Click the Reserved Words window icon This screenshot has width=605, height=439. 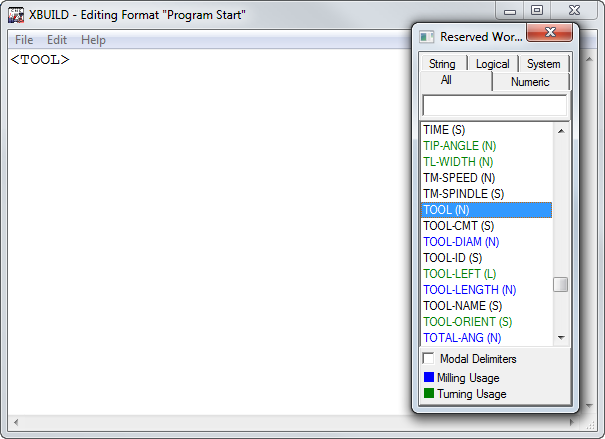pyautogui.click(x=426, y=37)
